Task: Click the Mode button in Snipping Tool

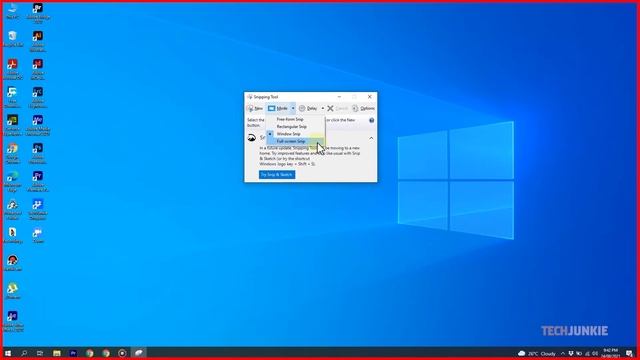Action: (x=278, y=109)
